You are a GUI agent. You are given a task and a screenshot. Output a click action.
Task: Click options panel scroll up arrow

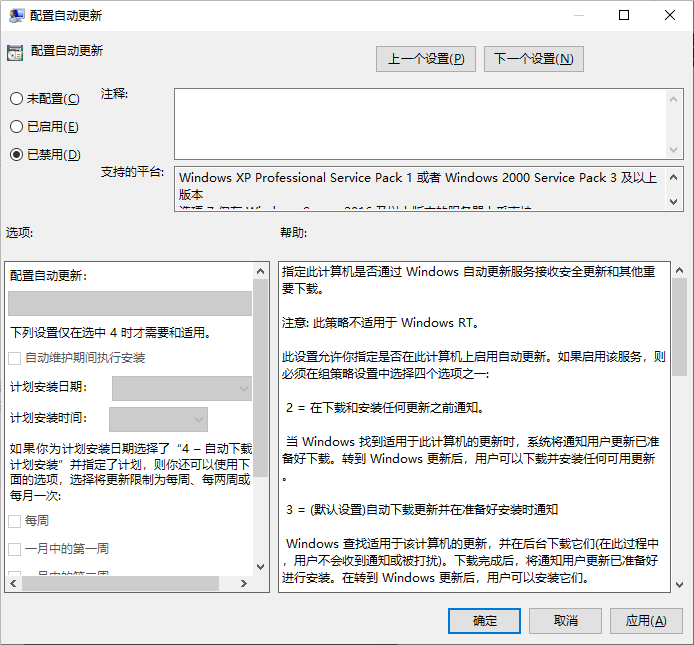261,271
